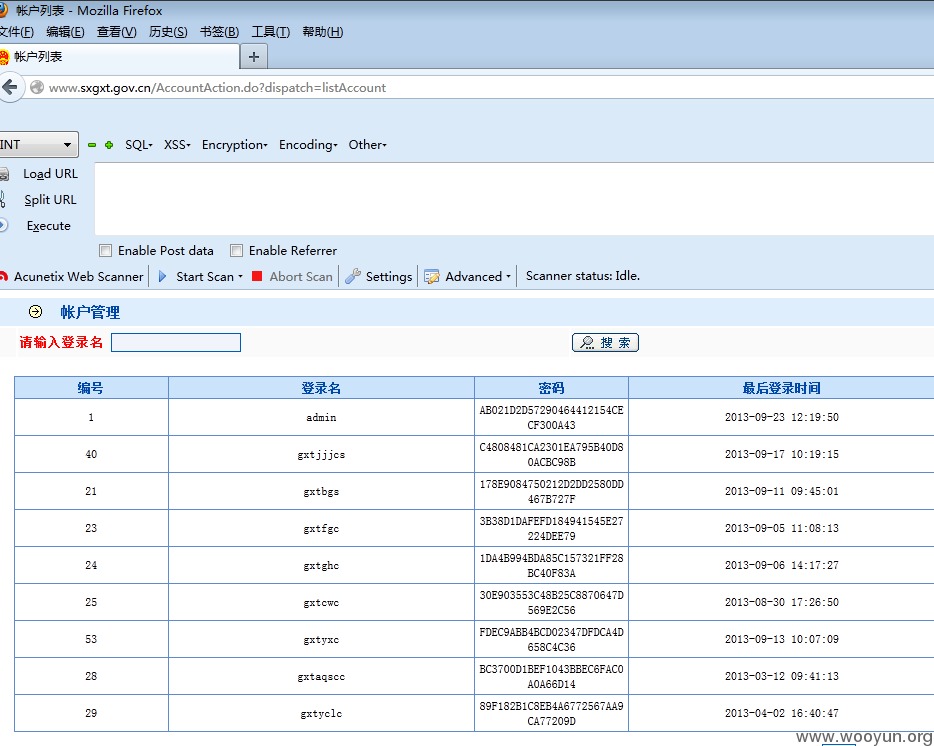Click row number 53 cell

(91, 639)
